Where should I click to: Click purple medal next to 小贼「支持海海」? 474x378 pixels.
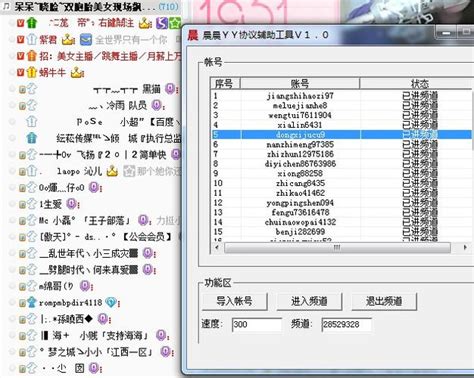[x=161, y=335]
